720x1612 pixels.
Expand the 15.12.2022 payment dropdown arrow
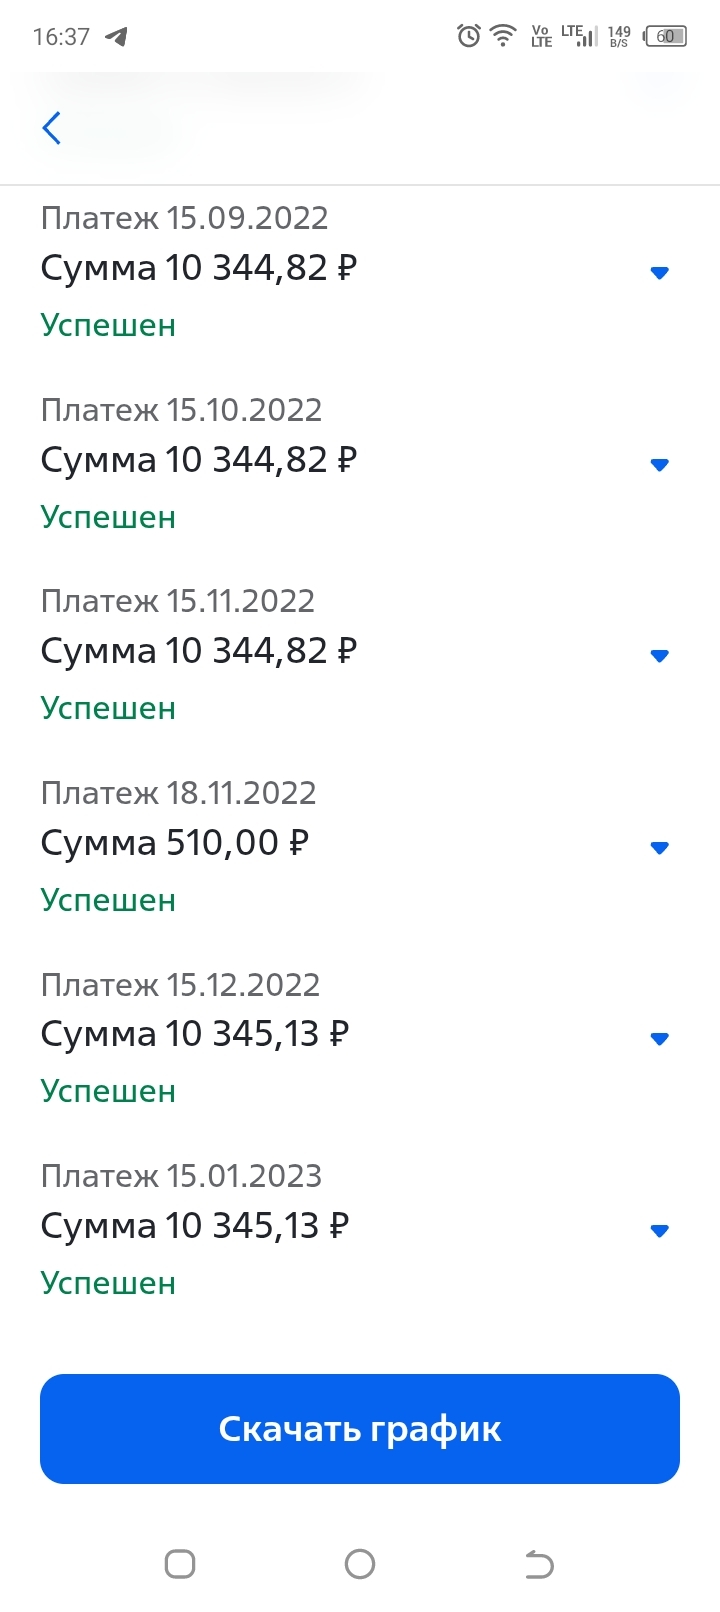pyautogui.click(x=659, y=1039)
